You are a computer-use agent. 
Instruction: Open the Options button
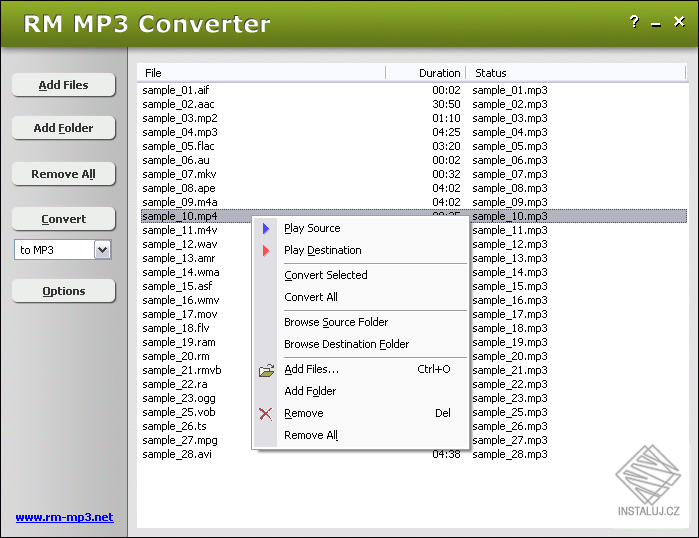[x=64, y=291]
